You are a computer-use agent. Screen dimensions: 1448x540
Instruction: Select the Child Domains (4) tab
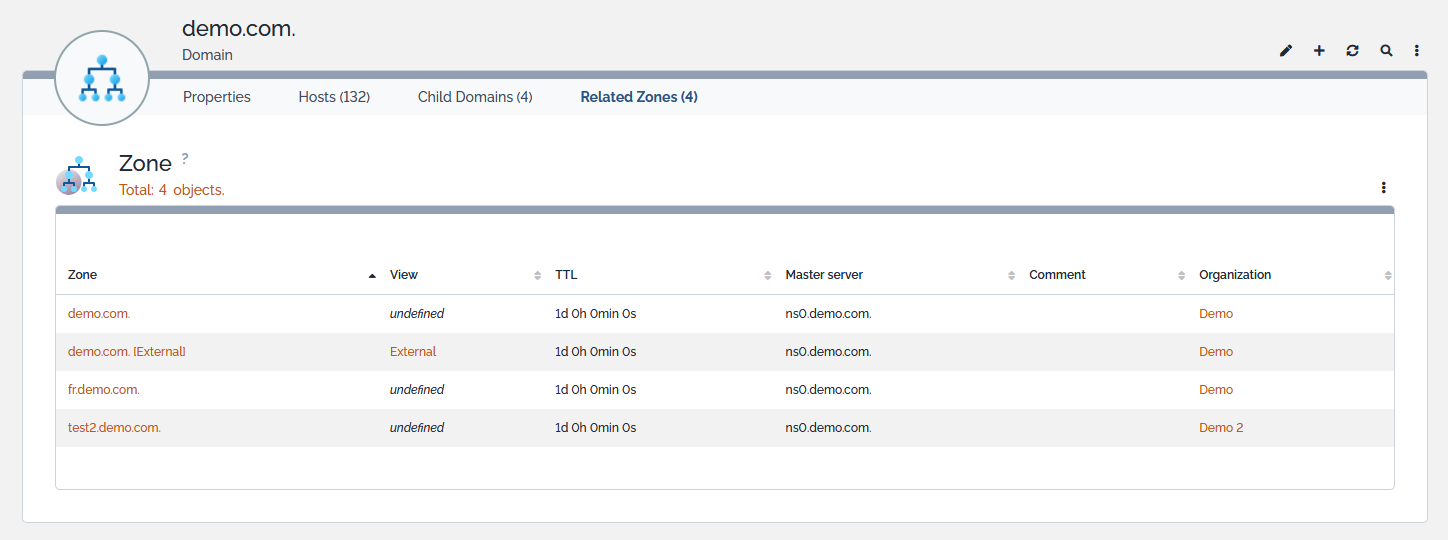tap(475, 97)
